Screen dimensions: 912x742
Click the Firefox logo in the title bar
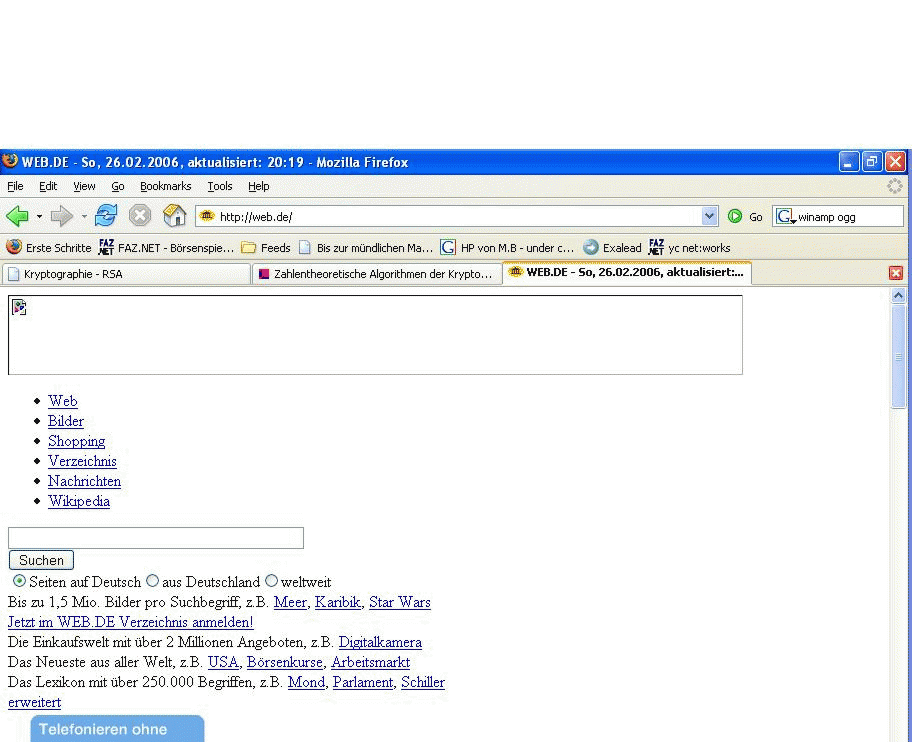[10, 161]
